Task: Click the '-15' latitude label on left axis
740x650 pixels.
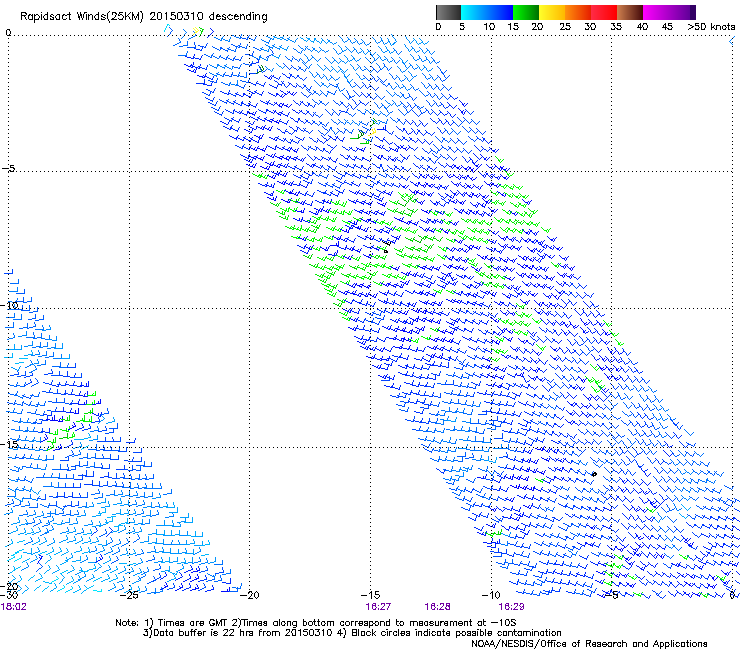Action: 9,444
